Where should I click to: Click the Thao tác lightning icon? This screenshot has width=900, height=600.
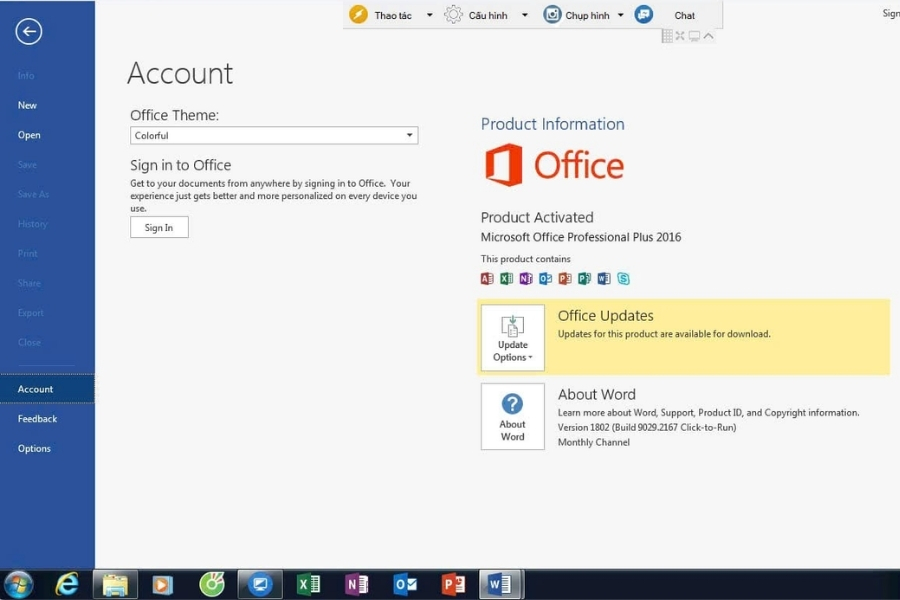[x=357, y=14]
